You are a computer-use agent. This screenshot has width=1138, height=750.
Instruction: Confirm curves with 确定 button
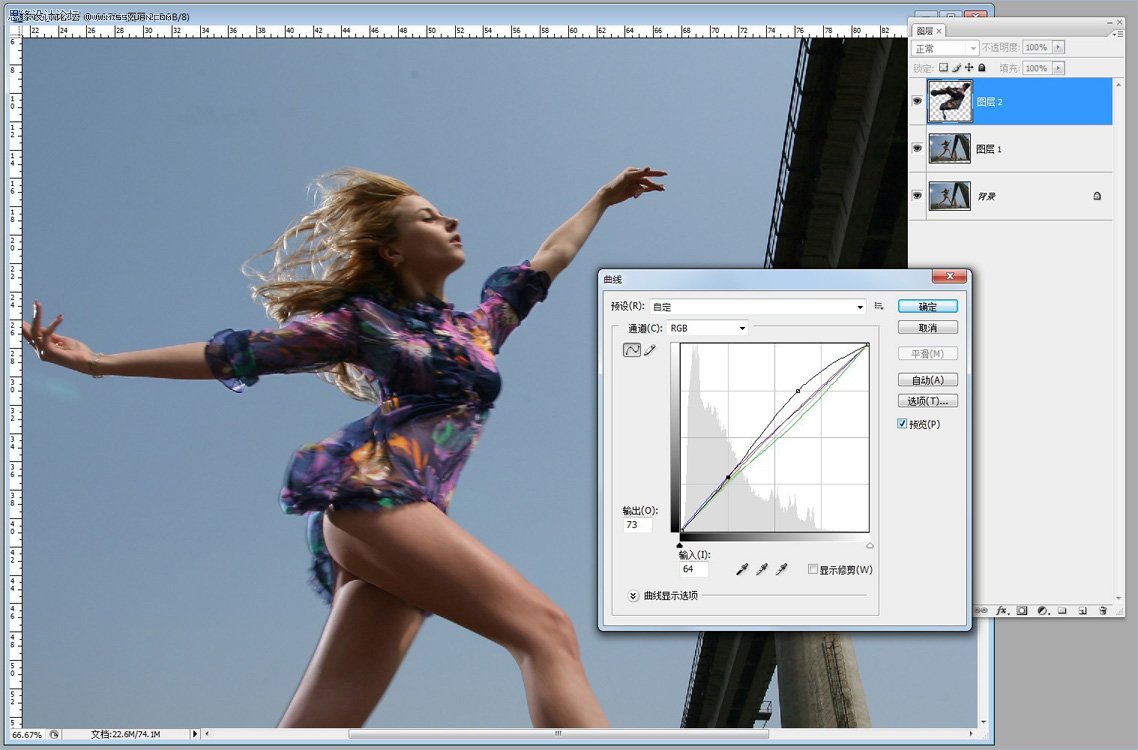(928, 306)
